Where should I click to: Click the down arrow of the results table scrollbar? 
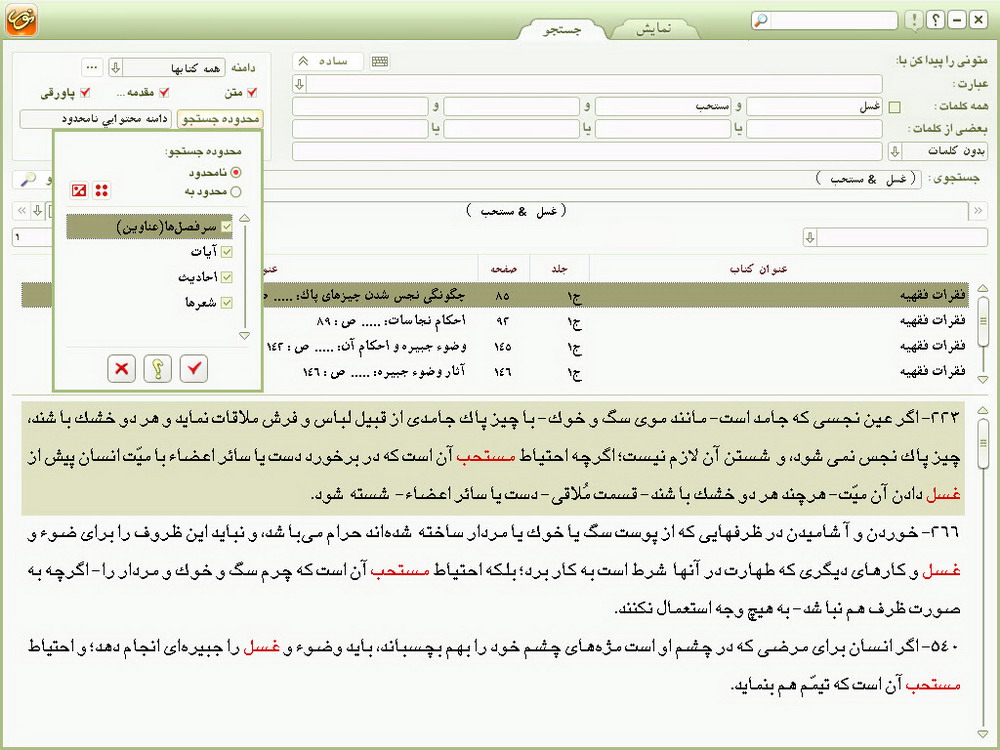coord(983,379)
